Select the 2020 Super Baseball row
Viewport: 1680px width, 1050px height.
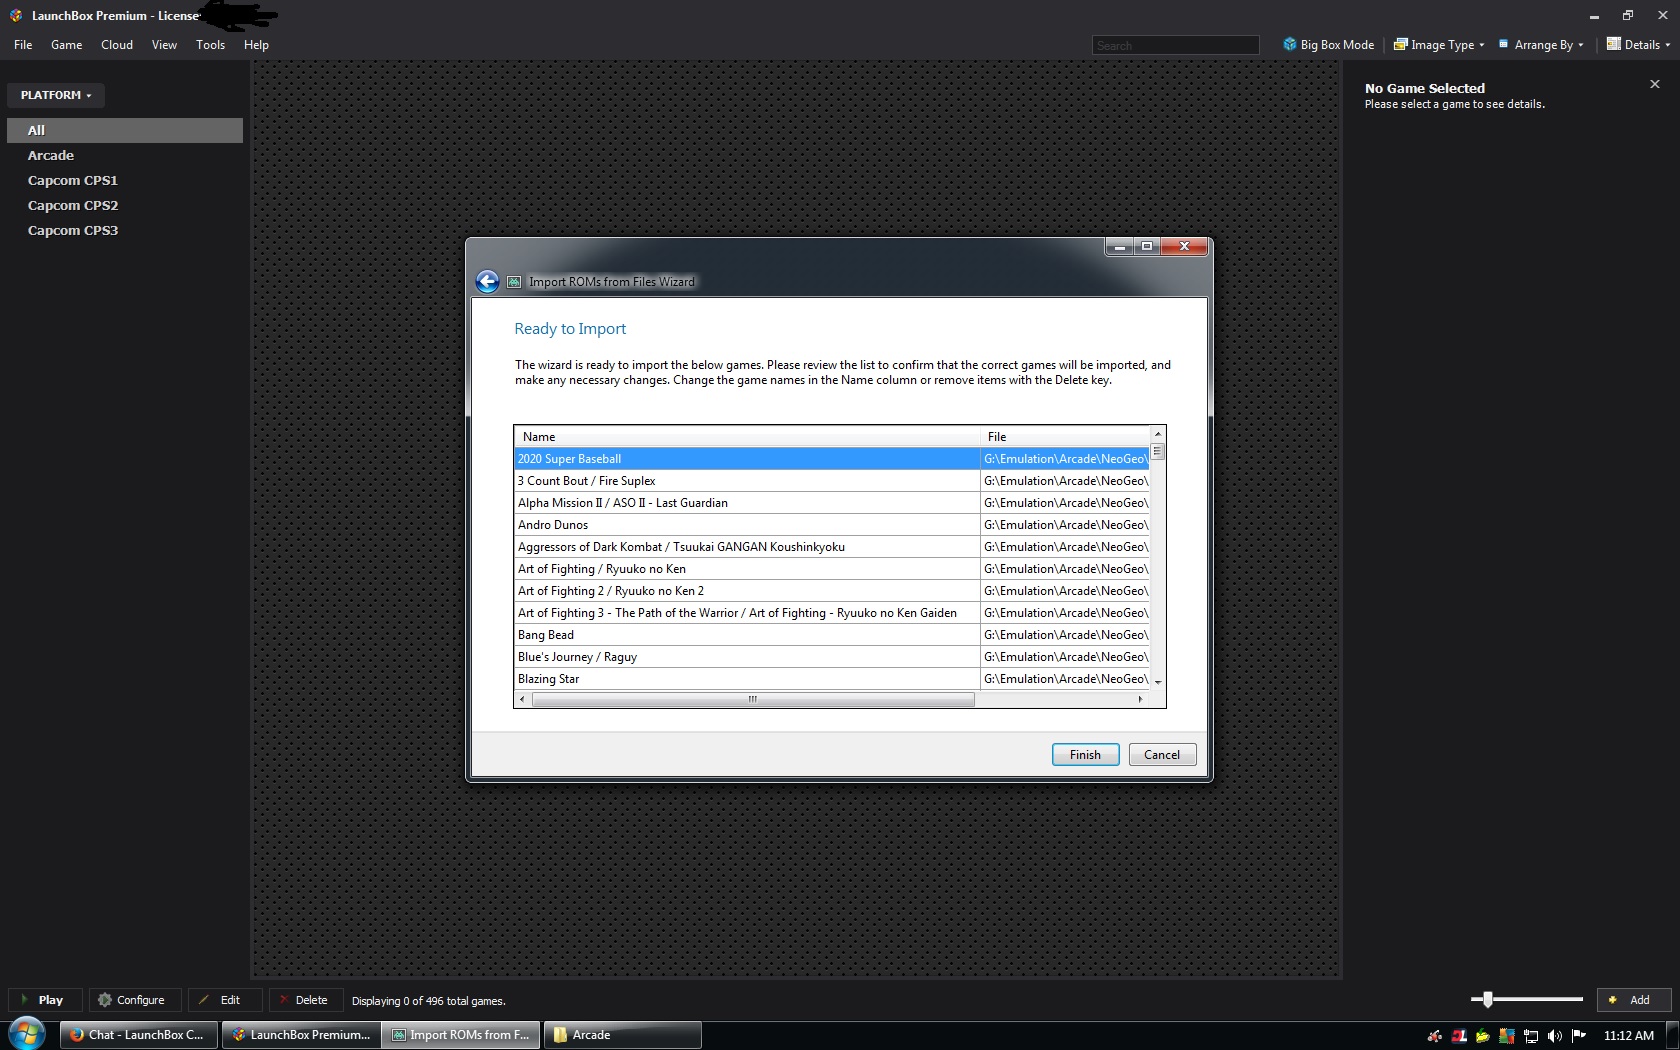pos(831,459)
